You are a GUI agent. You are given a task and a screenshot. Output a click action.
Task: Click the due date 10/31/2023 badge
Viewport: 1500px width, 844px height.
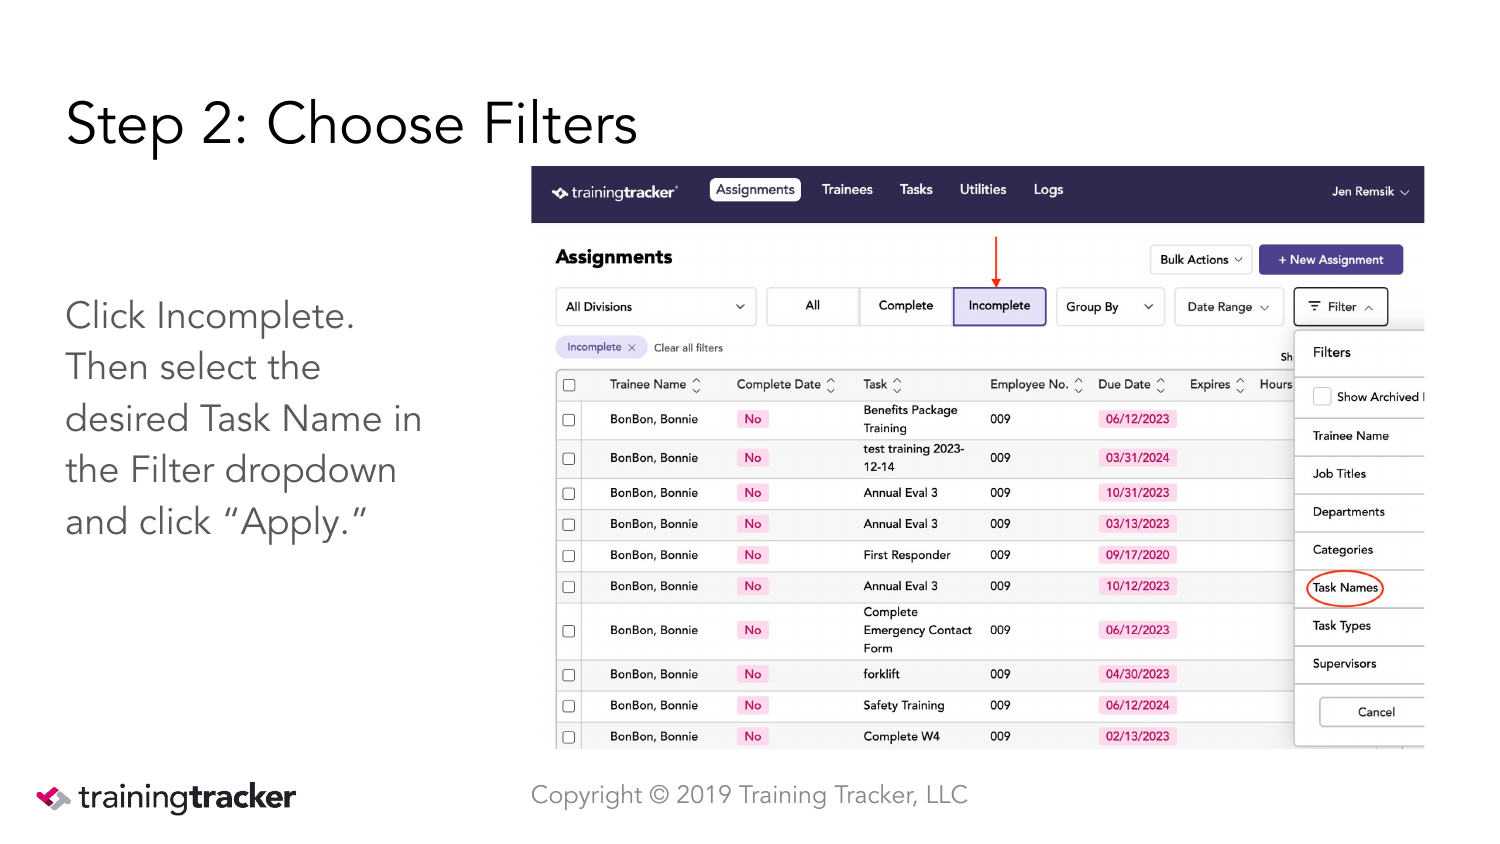pos(1137,494)
